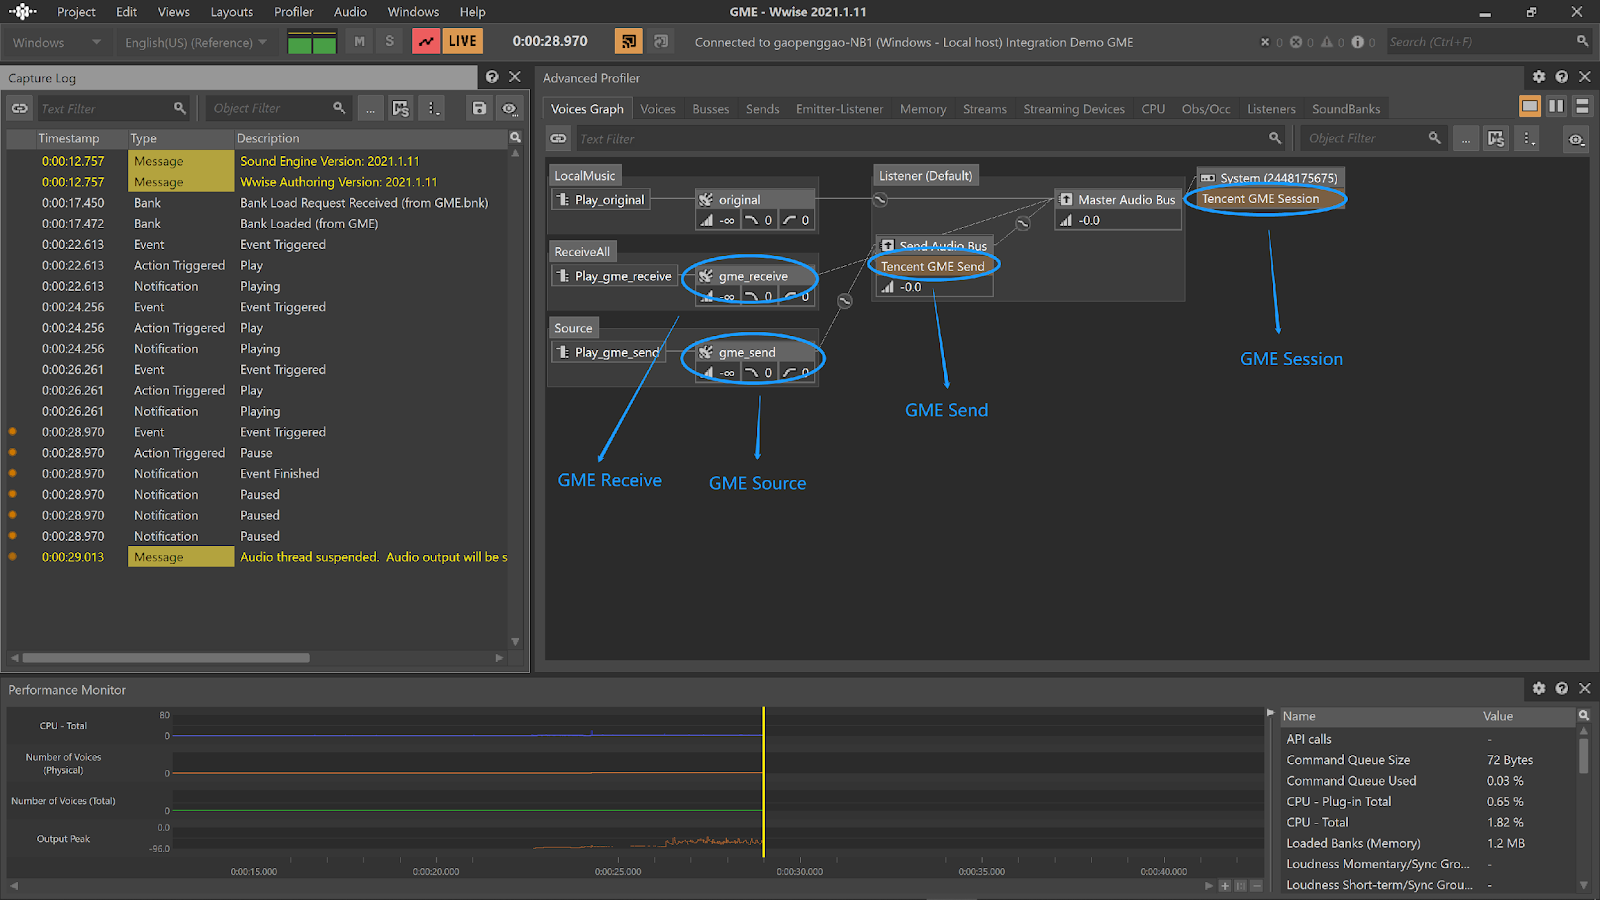Click Advanced Profiler object browse ellipsis button
The image size is (1600, 900).
1465,139
